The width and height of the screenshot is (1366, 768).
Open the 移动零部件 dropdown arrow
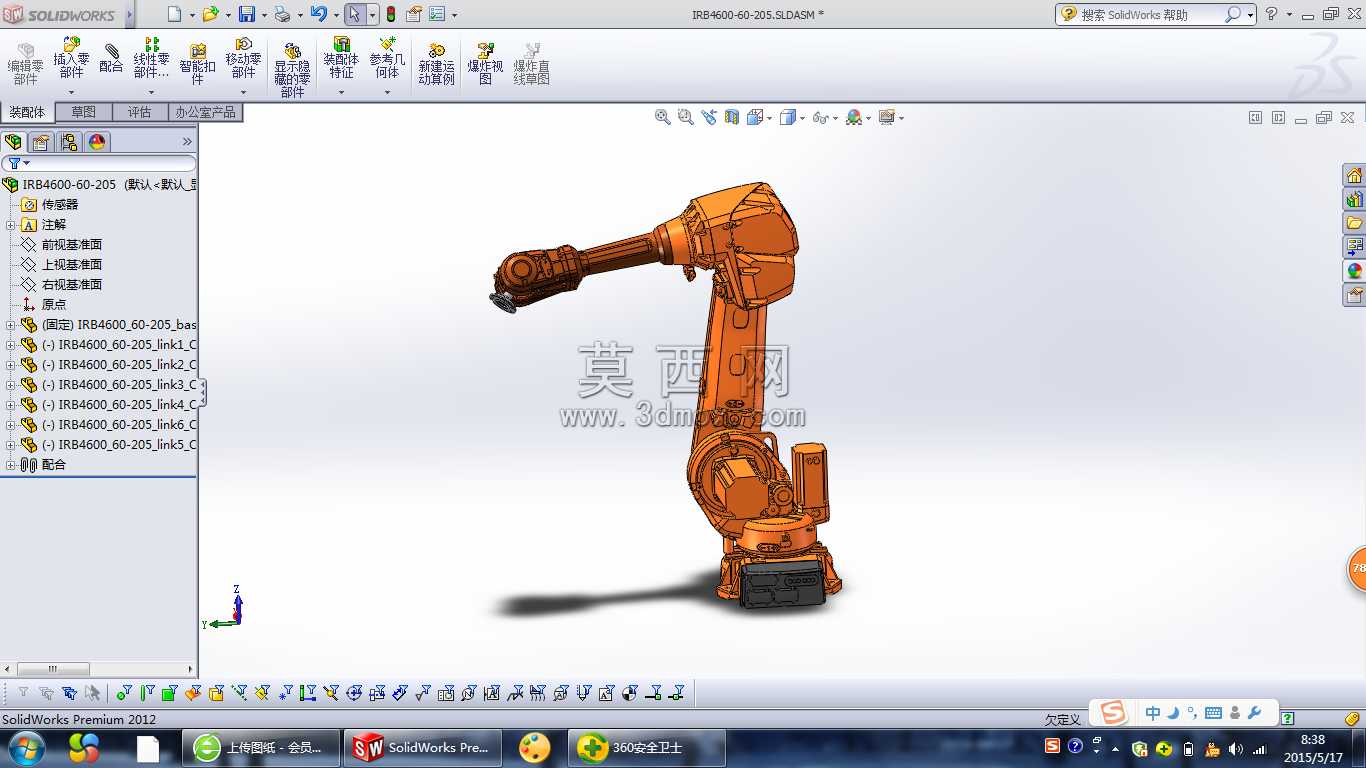243,92
